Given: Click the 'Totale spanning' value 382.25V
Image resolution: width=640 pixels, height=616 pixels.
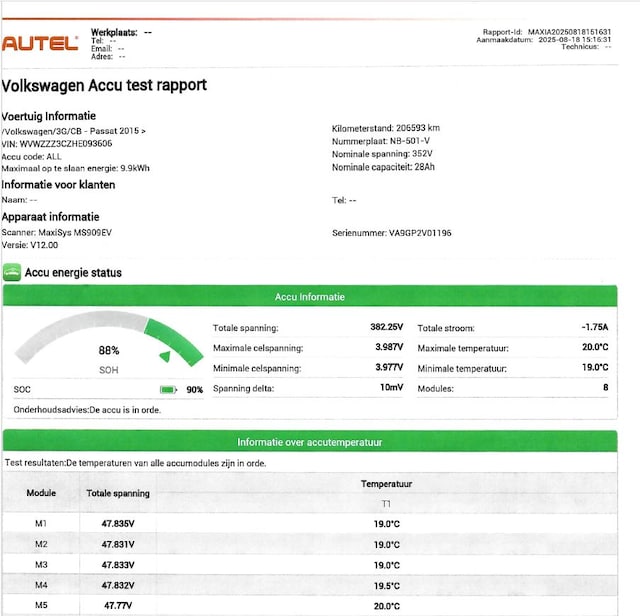Looking at the screenshot, I should [387, 327].
